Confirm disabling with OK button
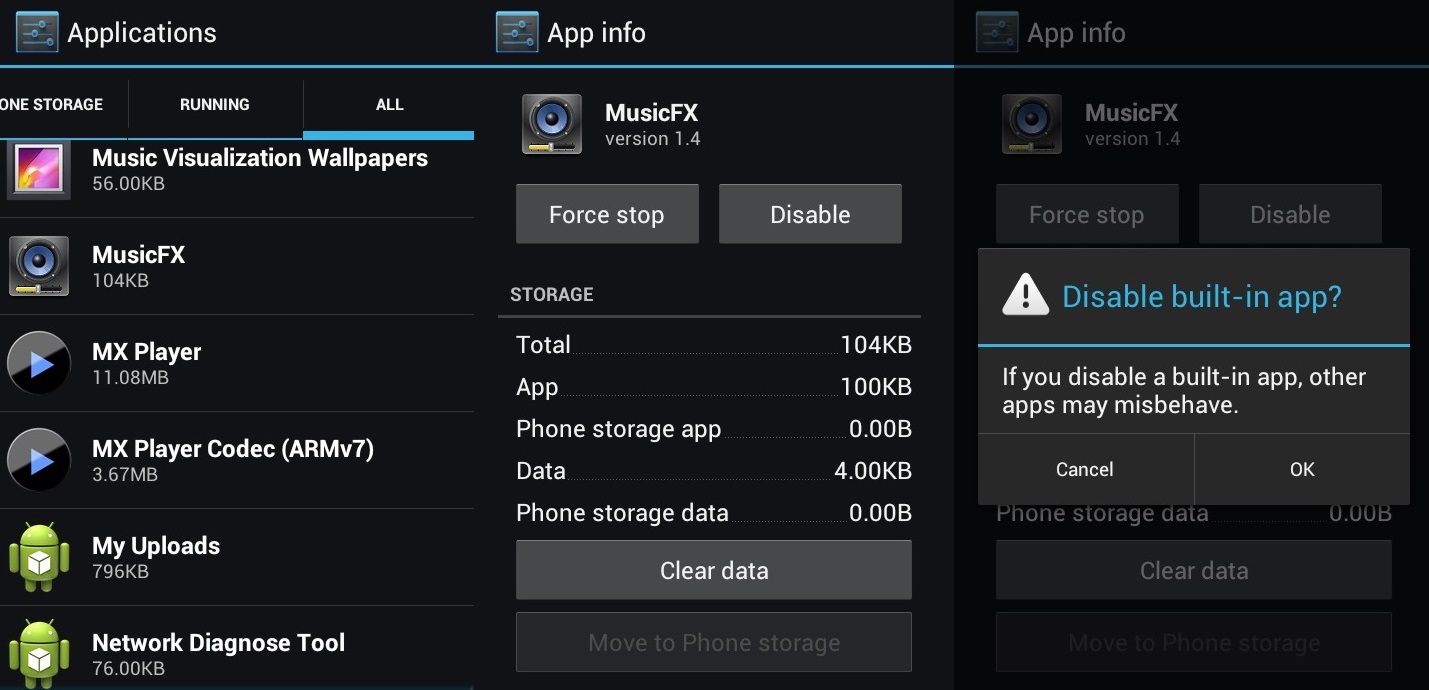The height and width of the screenshot is (690, 1429). [x=1302, y=469]
